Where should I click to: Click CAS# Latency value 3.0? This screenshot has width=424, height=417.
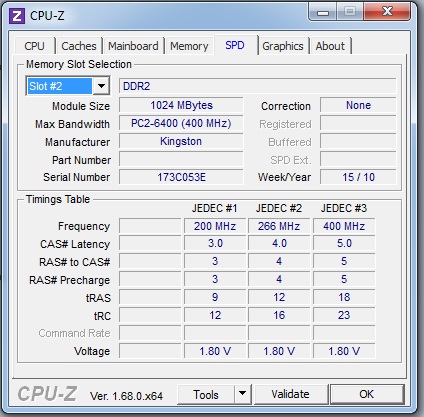215,243
